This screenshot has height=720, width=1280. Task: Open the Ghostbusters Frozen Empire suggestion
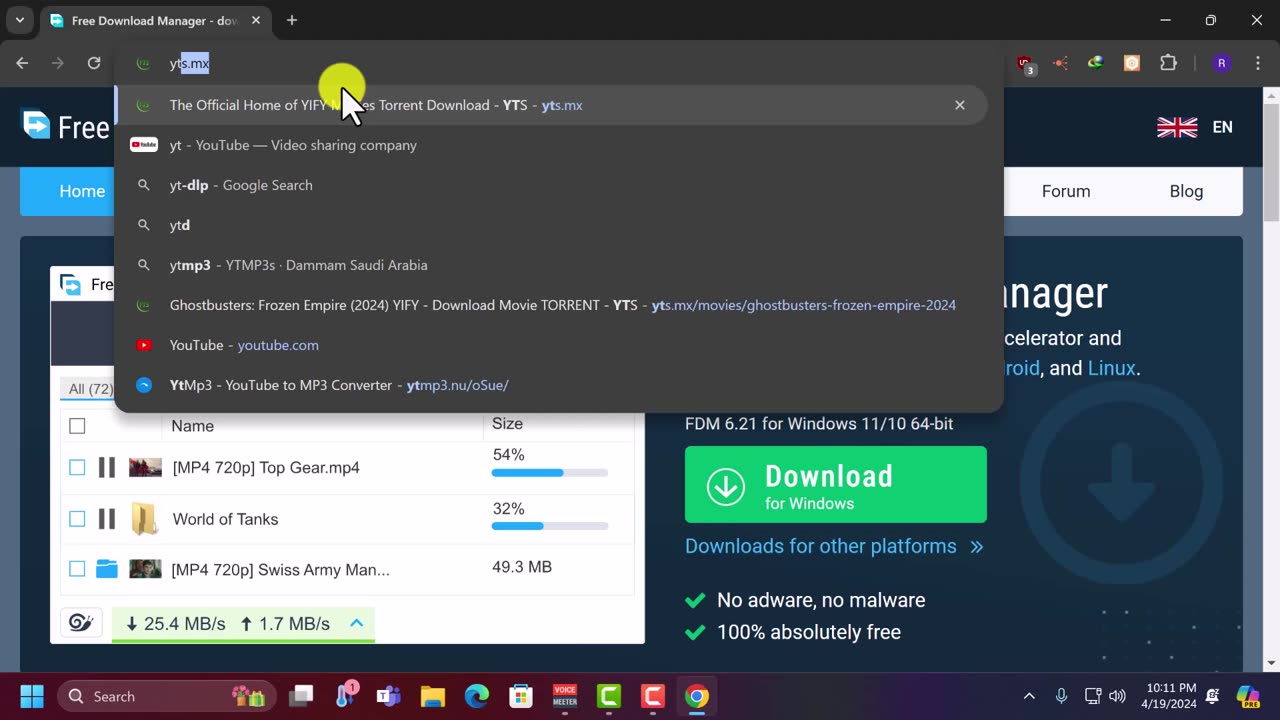pyautogui.click(x=558, y=305)
